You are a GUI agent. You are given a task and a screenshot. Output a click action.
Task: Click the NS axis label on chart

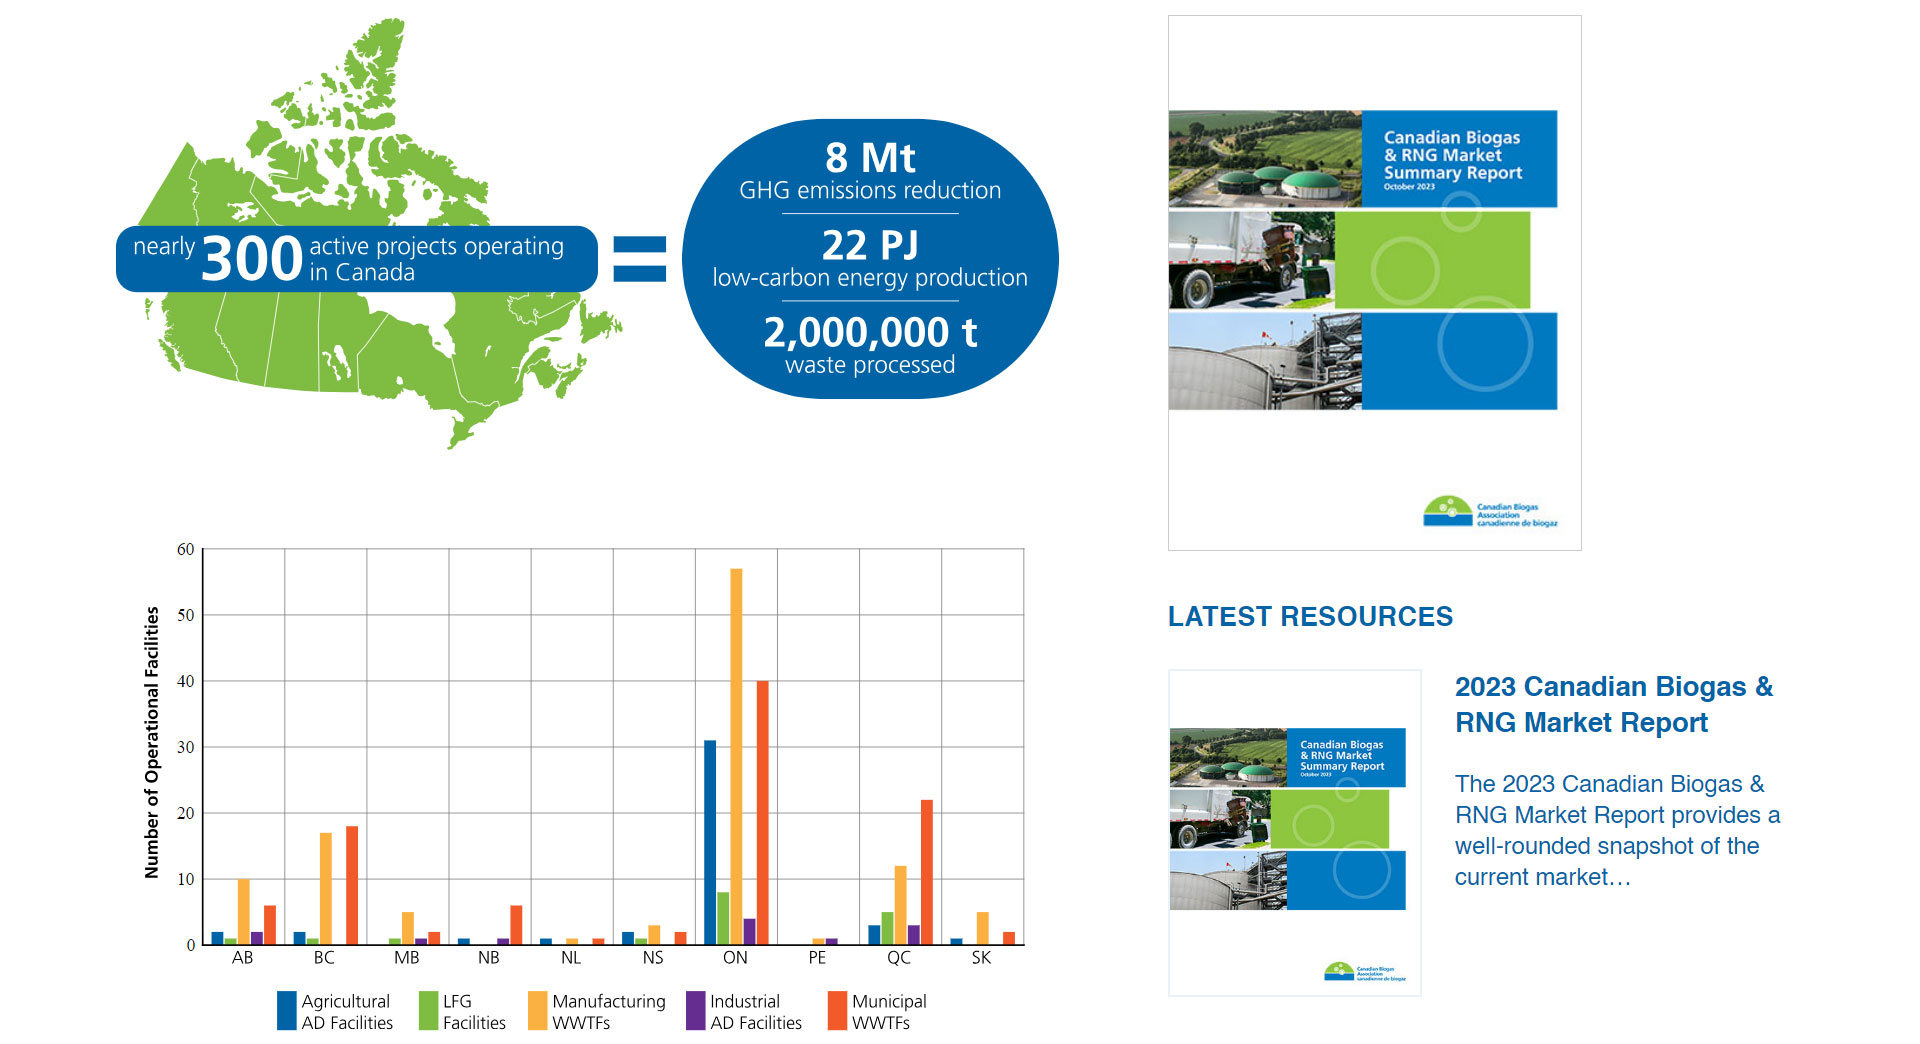[653, 958]
